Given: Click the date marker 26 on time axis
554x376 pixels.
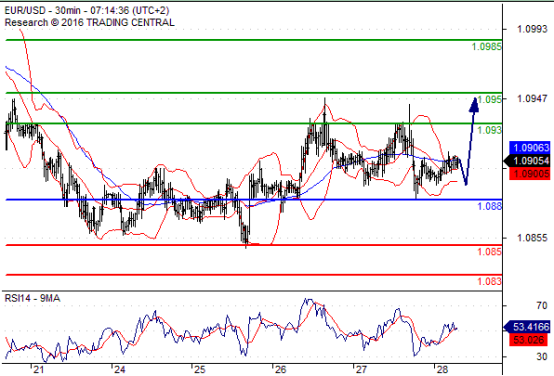Looking at the screenshot, I should click(x=281, y=369).
